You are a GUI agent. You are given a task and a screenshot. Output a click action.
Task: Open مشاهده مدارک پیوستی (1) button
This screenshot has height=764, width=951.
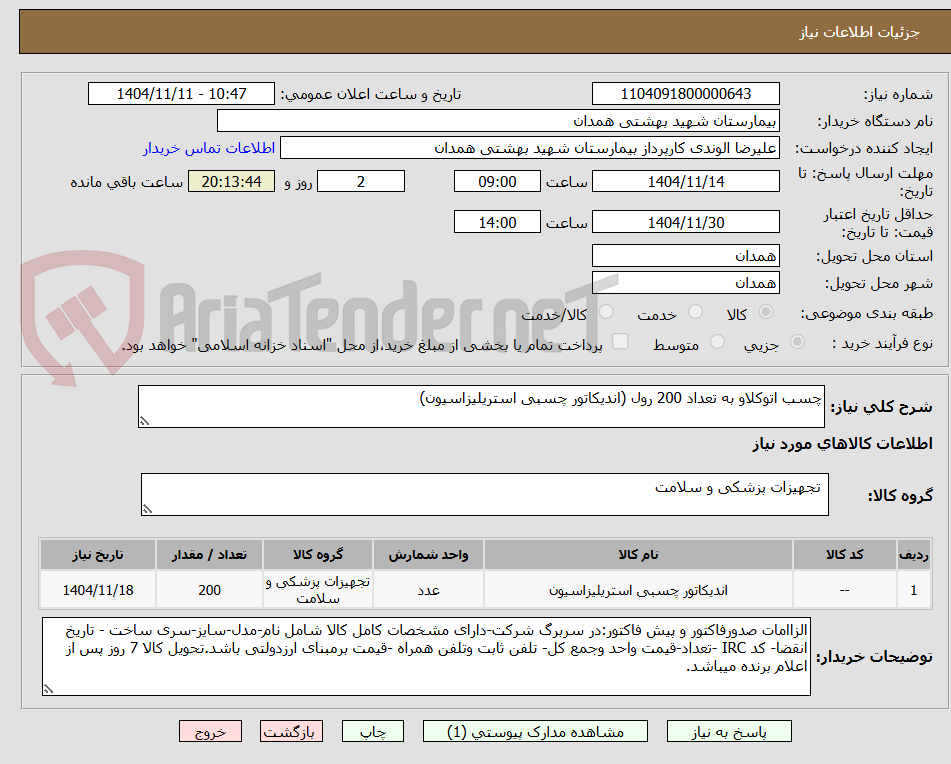535,731
